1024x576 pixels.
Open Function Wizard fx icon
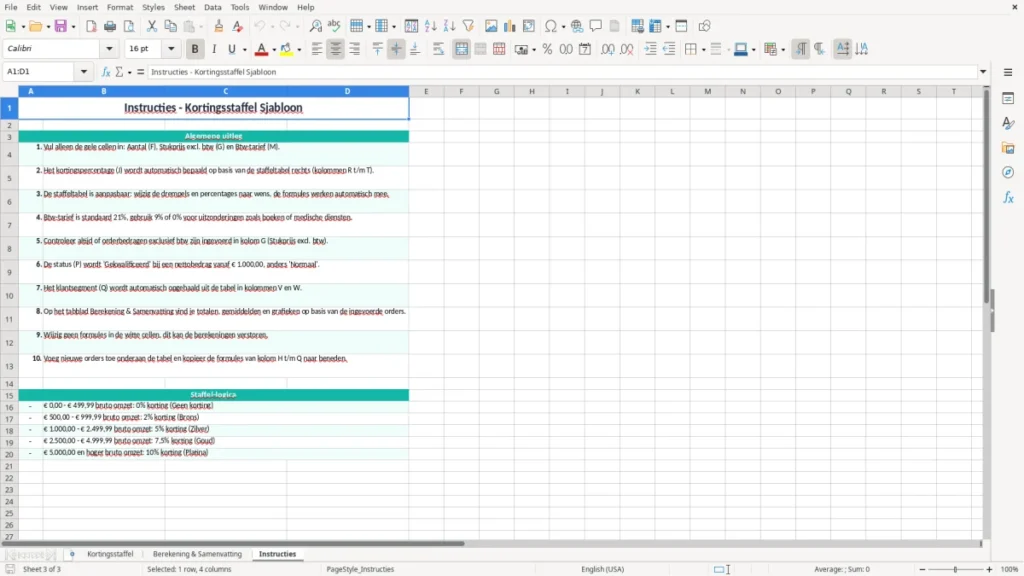(x=106, y=72)
